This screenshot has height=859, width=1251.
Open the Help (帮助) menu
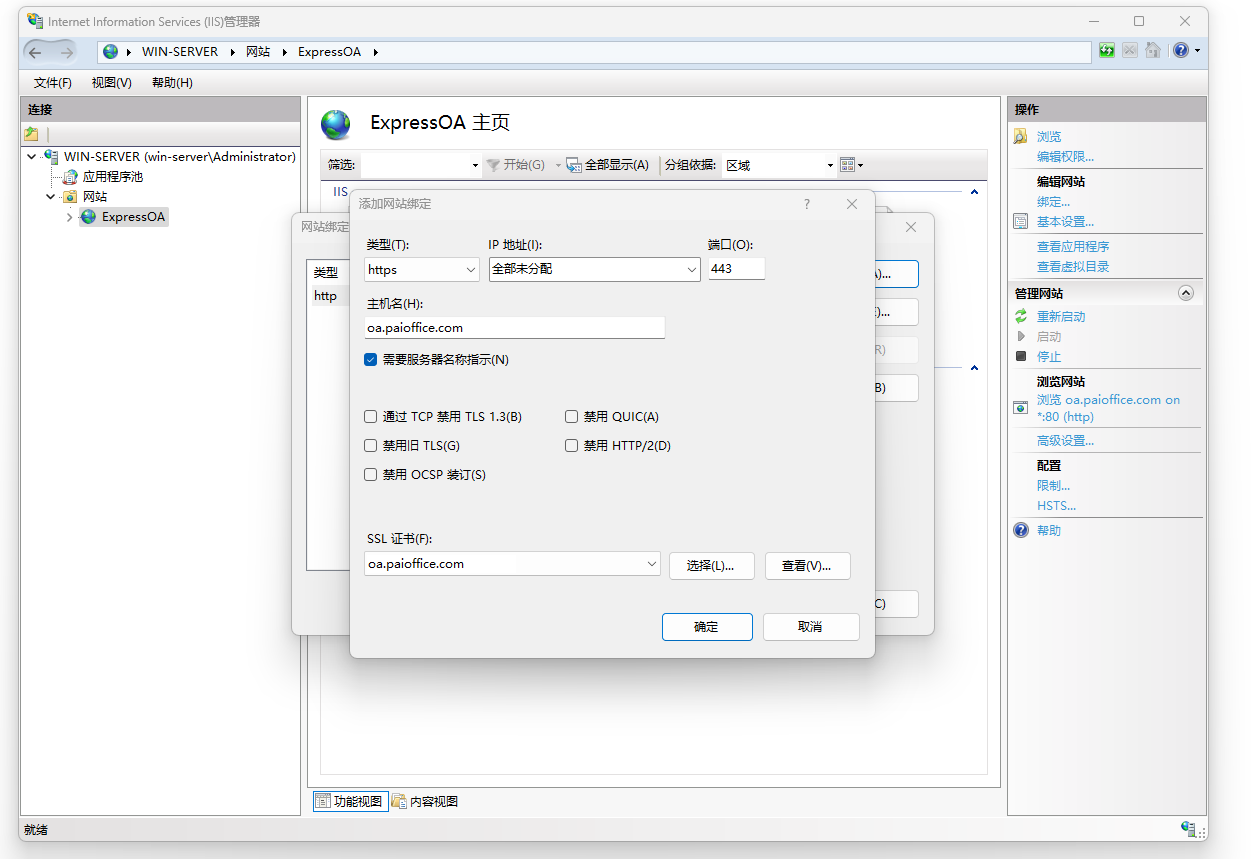click(x=172, y=82)
